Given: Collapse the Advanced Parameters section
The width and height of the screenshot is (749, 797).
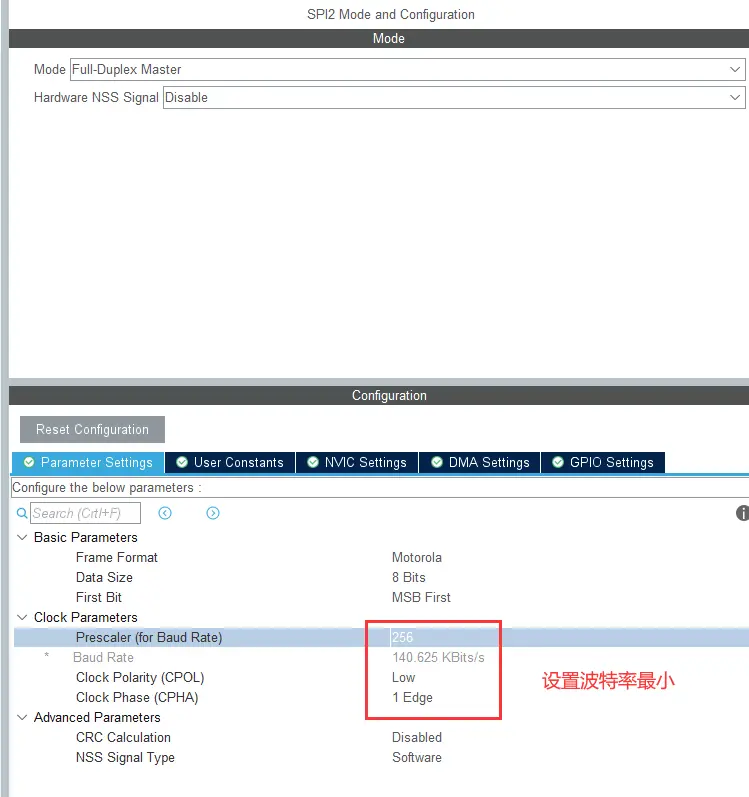Looking at the screenshot, I should pyautogui.click(x=22, y=718).
